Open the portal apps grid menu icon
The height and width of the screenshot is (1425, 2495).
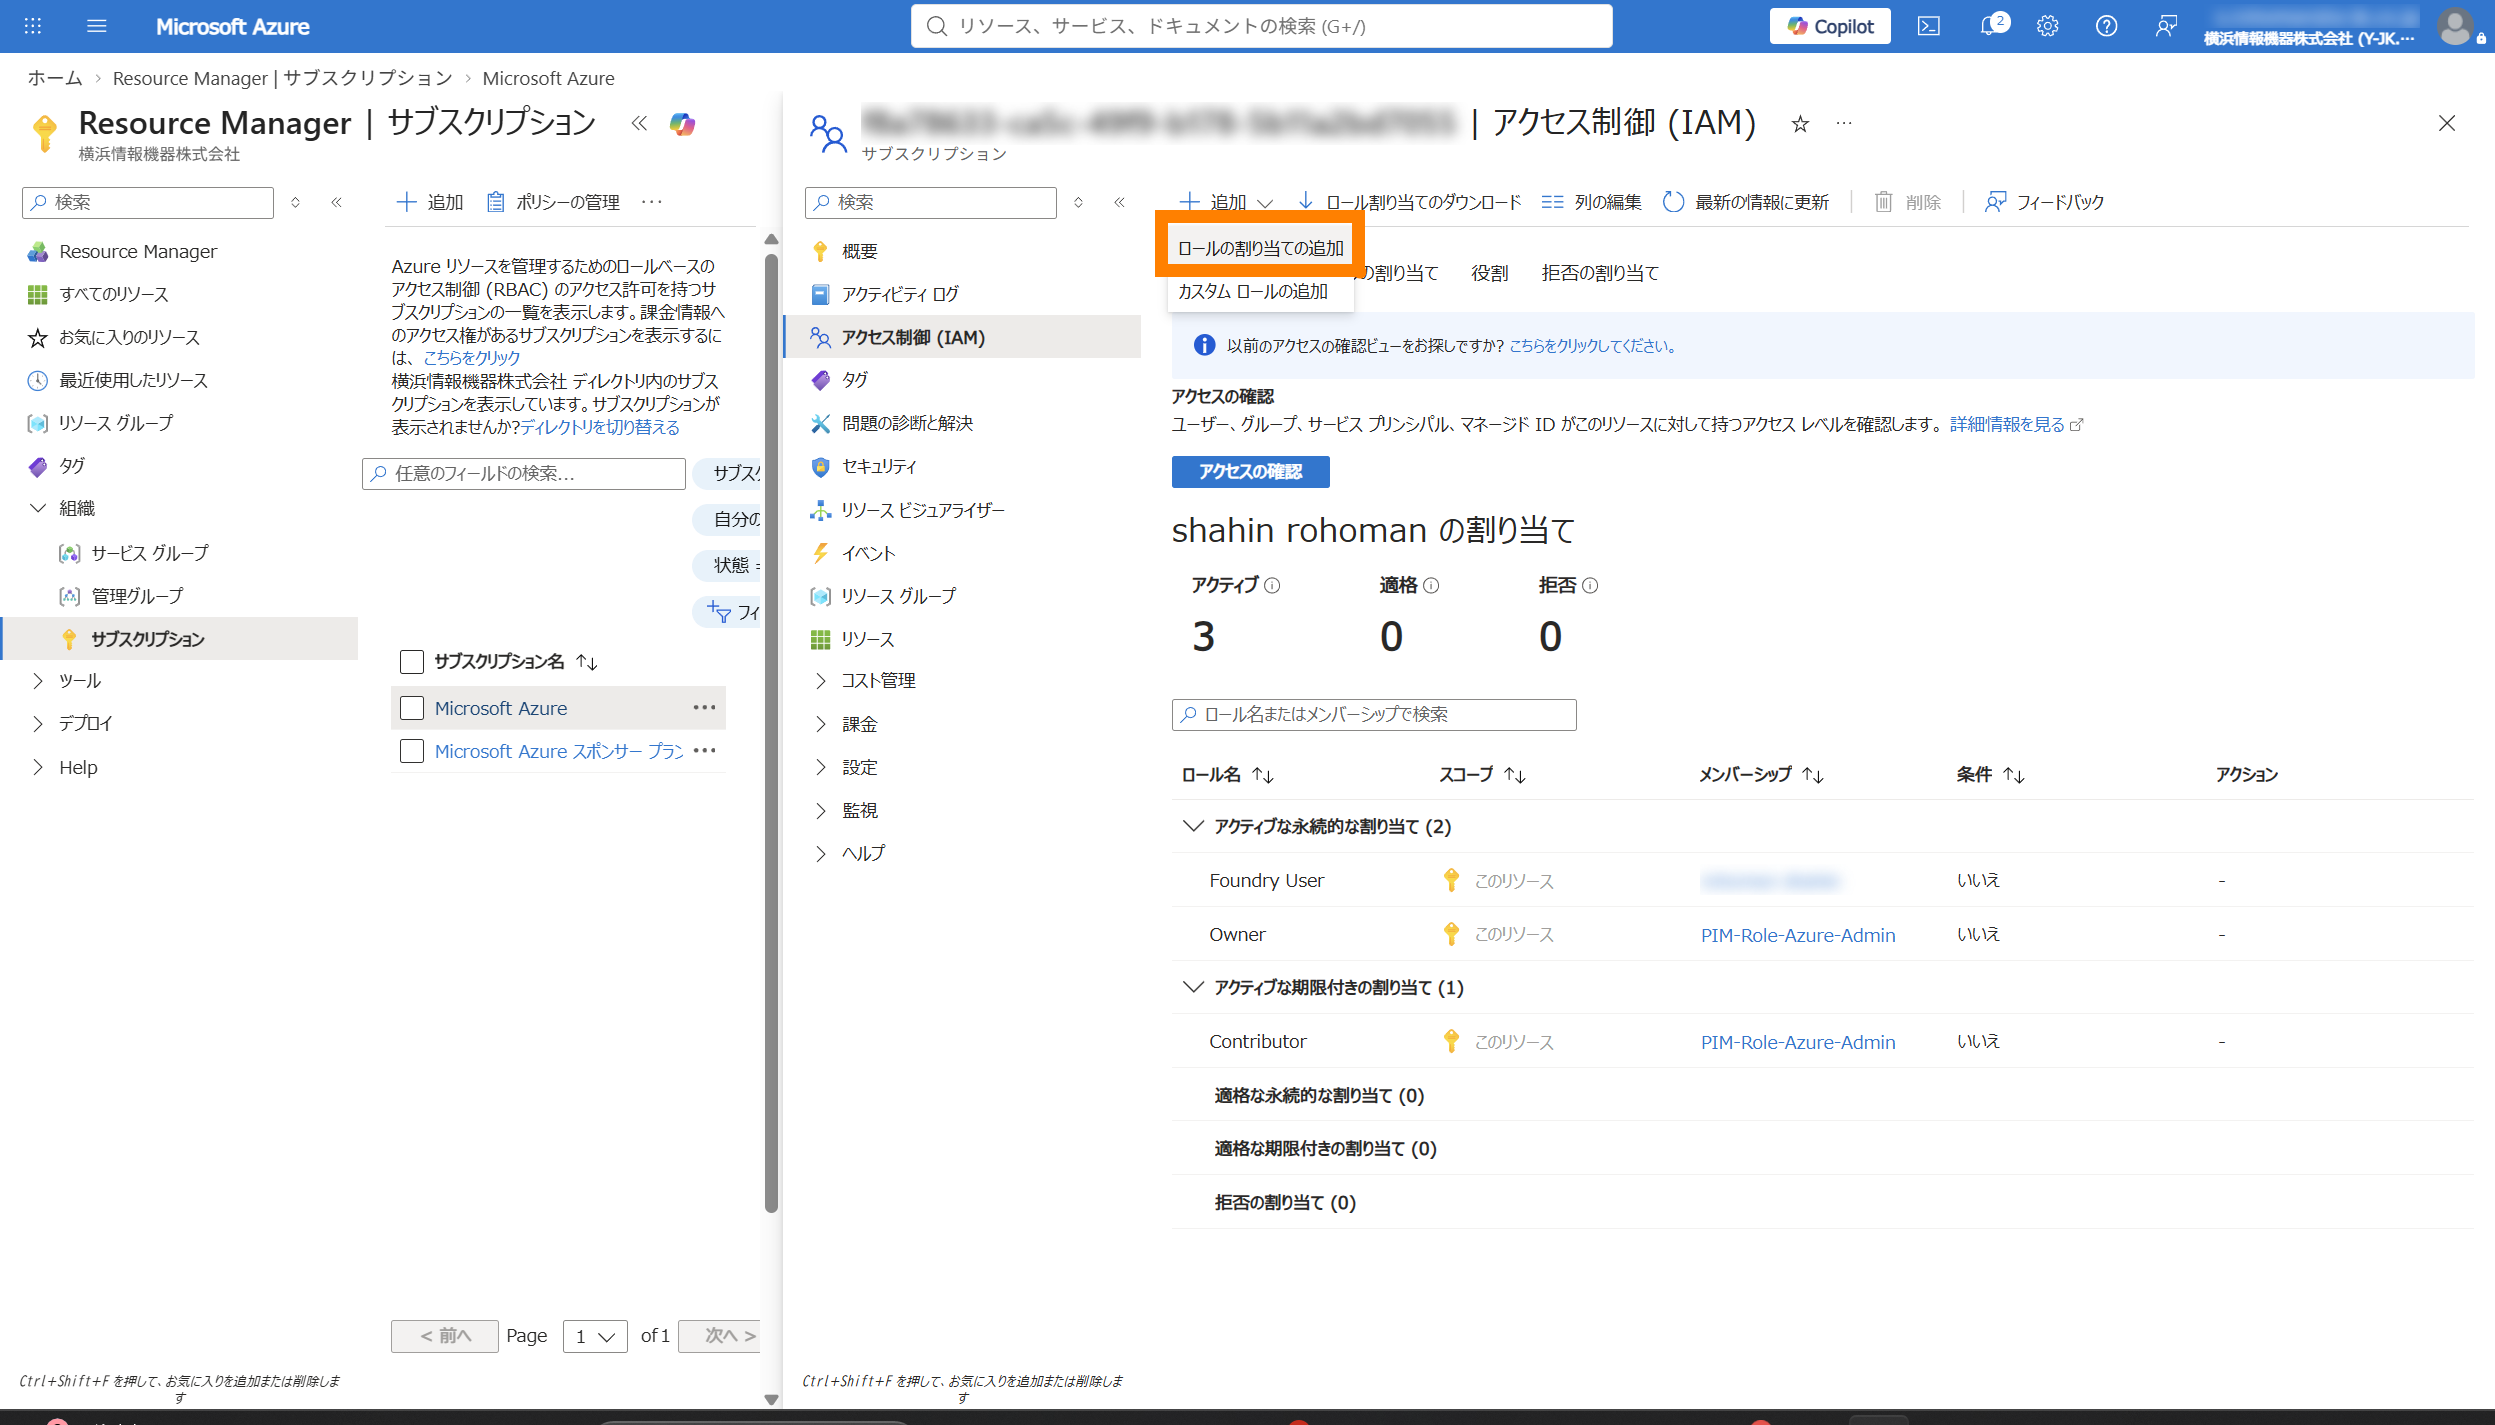33,26
